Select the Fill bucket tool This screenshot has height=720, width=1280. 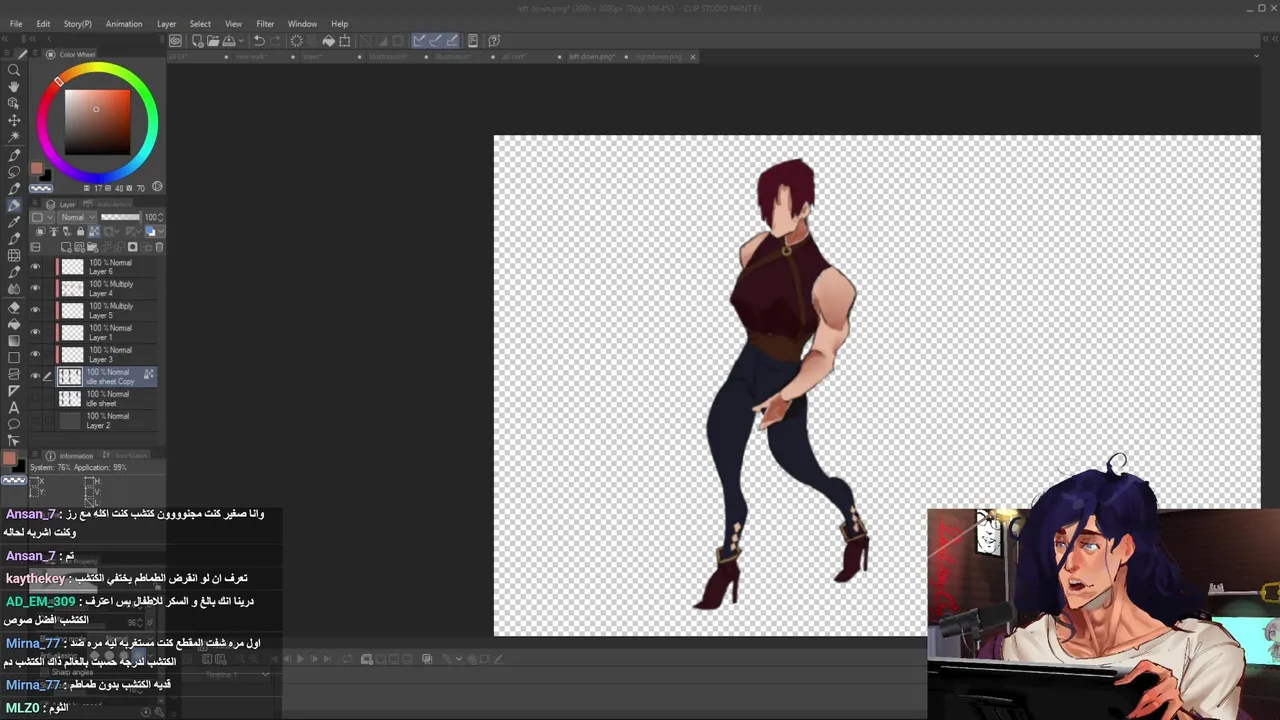click(x=14, y=324)
